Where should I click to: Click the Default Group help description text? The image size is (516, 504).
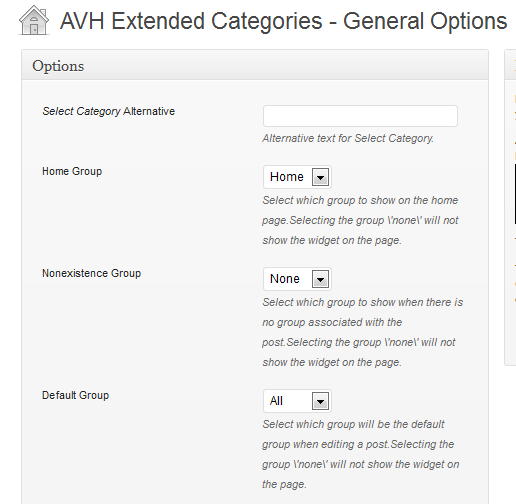click(x=361, y=454)
